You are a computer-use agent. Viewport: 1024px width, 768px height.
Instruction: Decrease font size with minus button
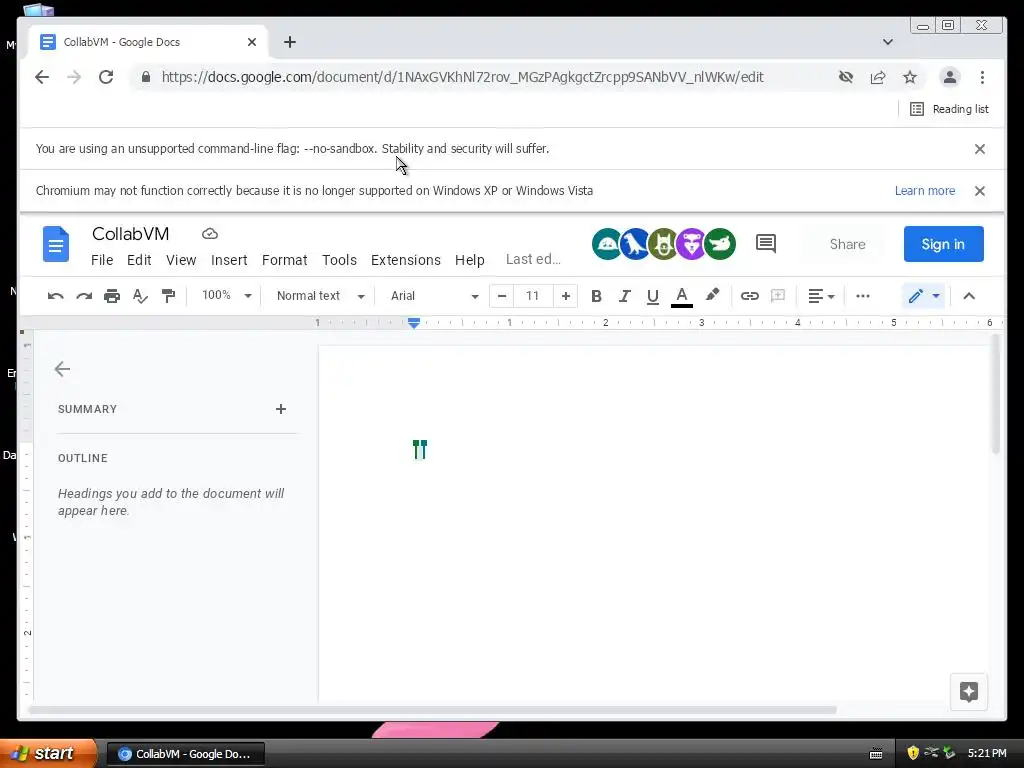click(502, 296)
